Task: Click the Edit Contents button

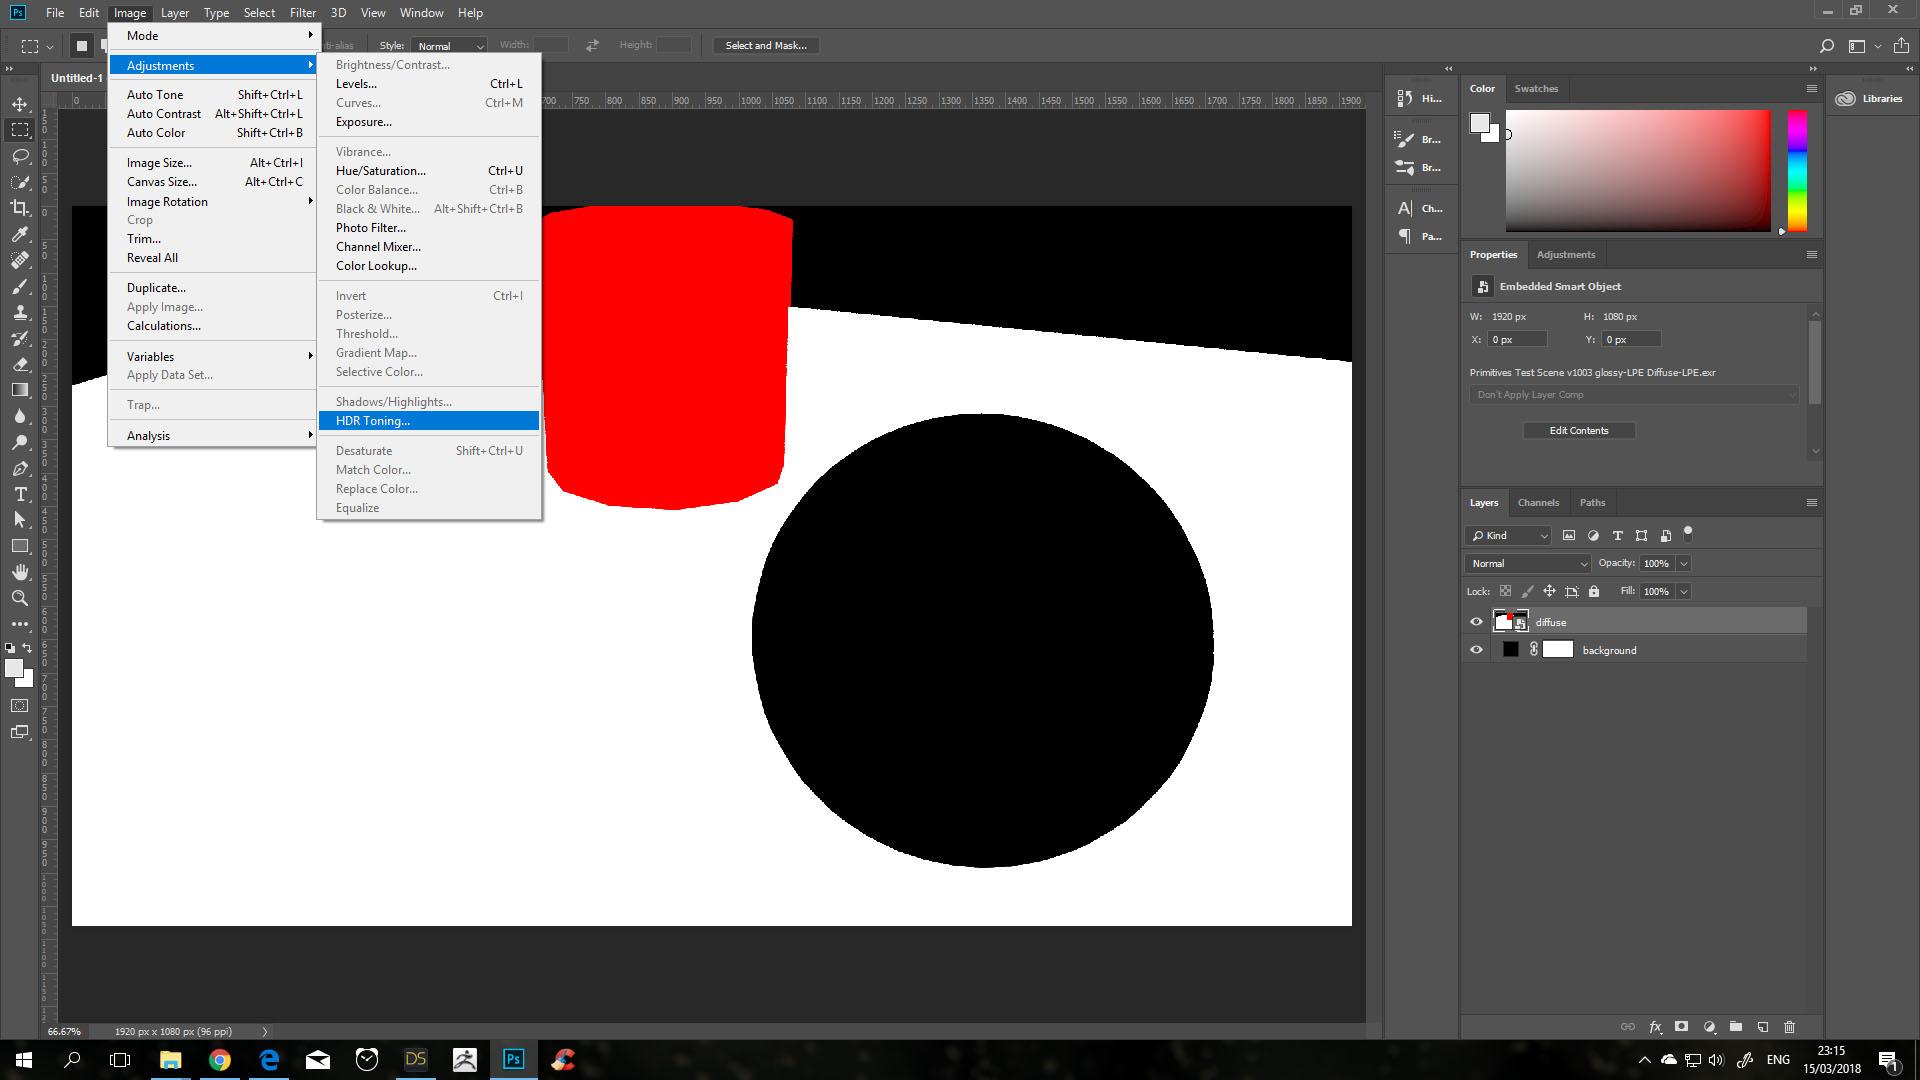Action: [1578, 430]
